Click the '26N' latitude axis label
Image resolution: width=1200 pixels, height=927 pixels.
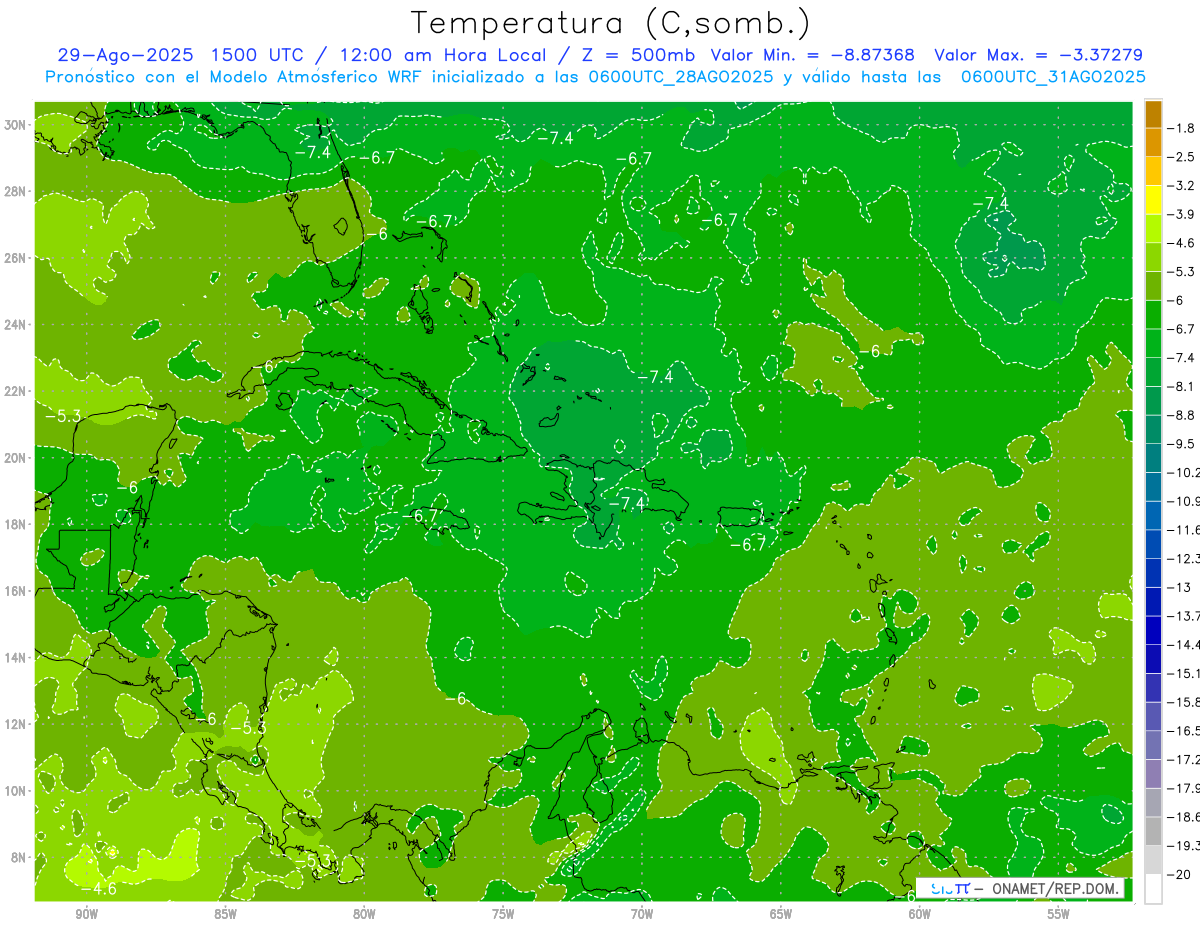(x=17, y=258)
